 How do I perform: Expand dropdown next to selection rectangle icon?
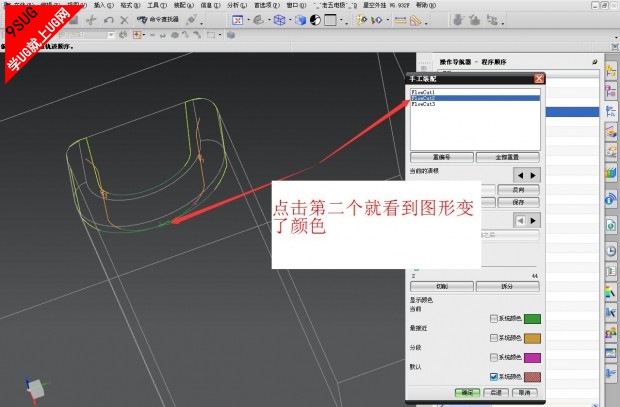click(219, 35)
